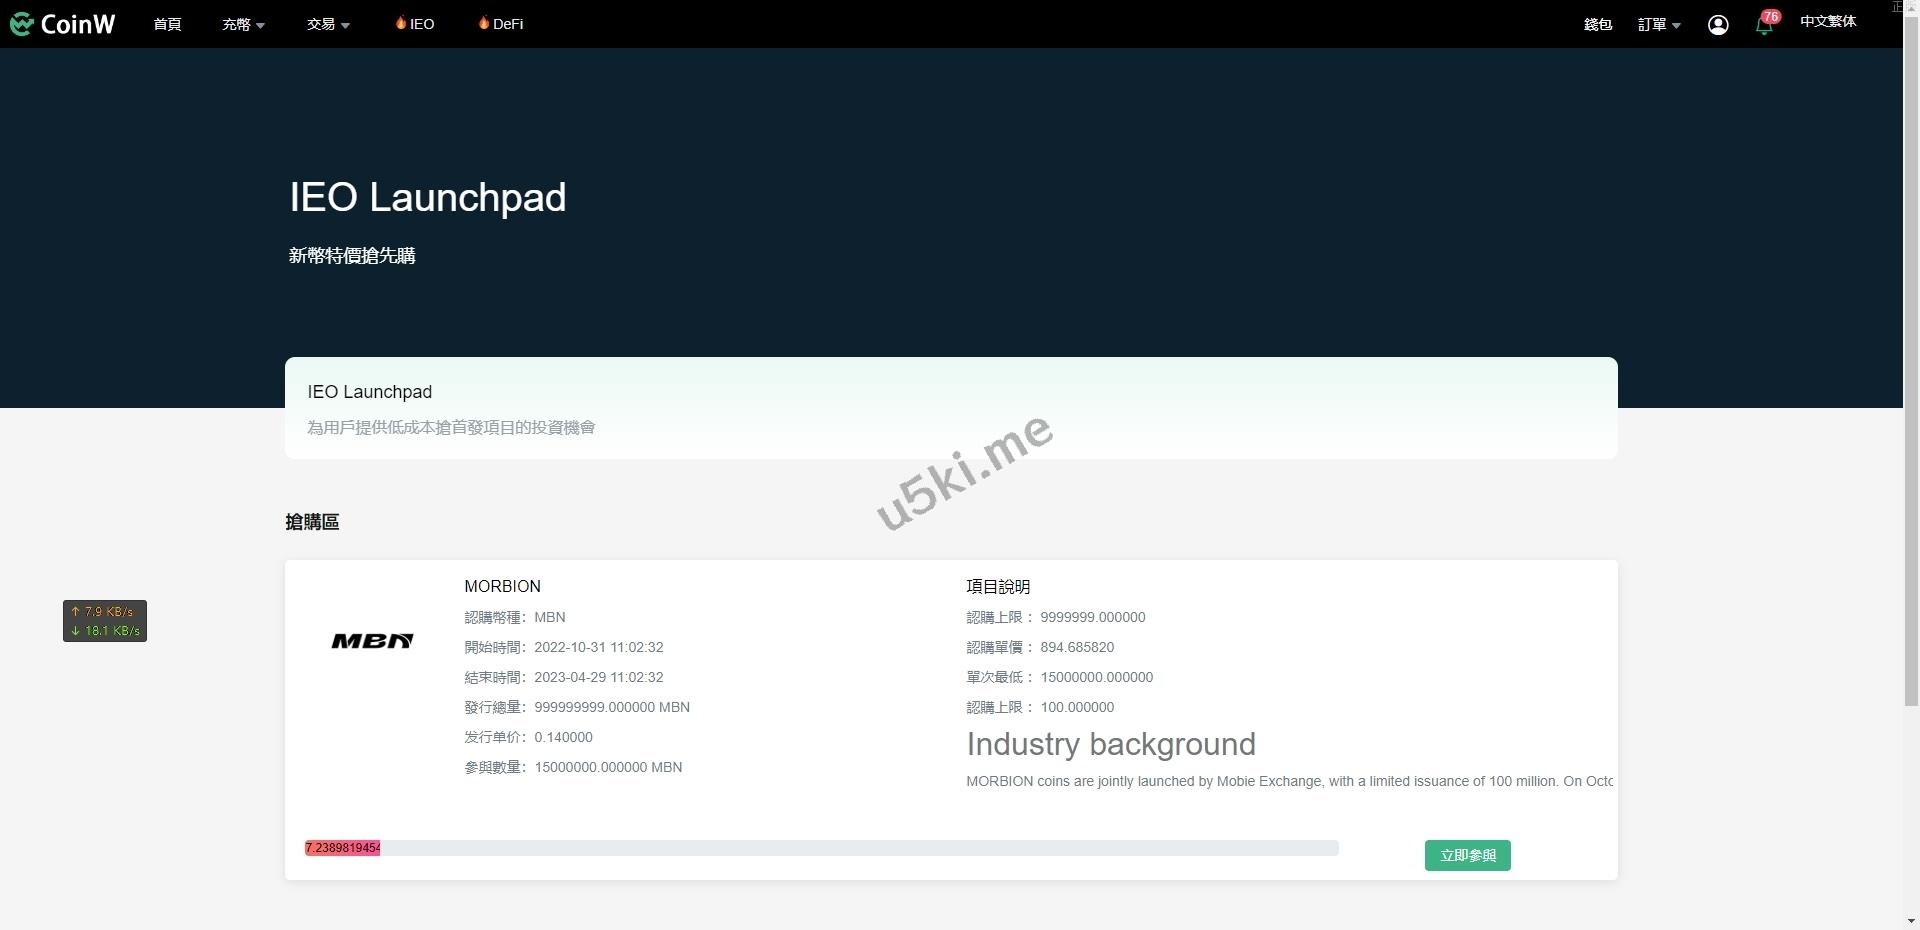This screenshot has height=930, width=1920.
Task: Click the flame icon beside DeFi
Action: [484, 23]
